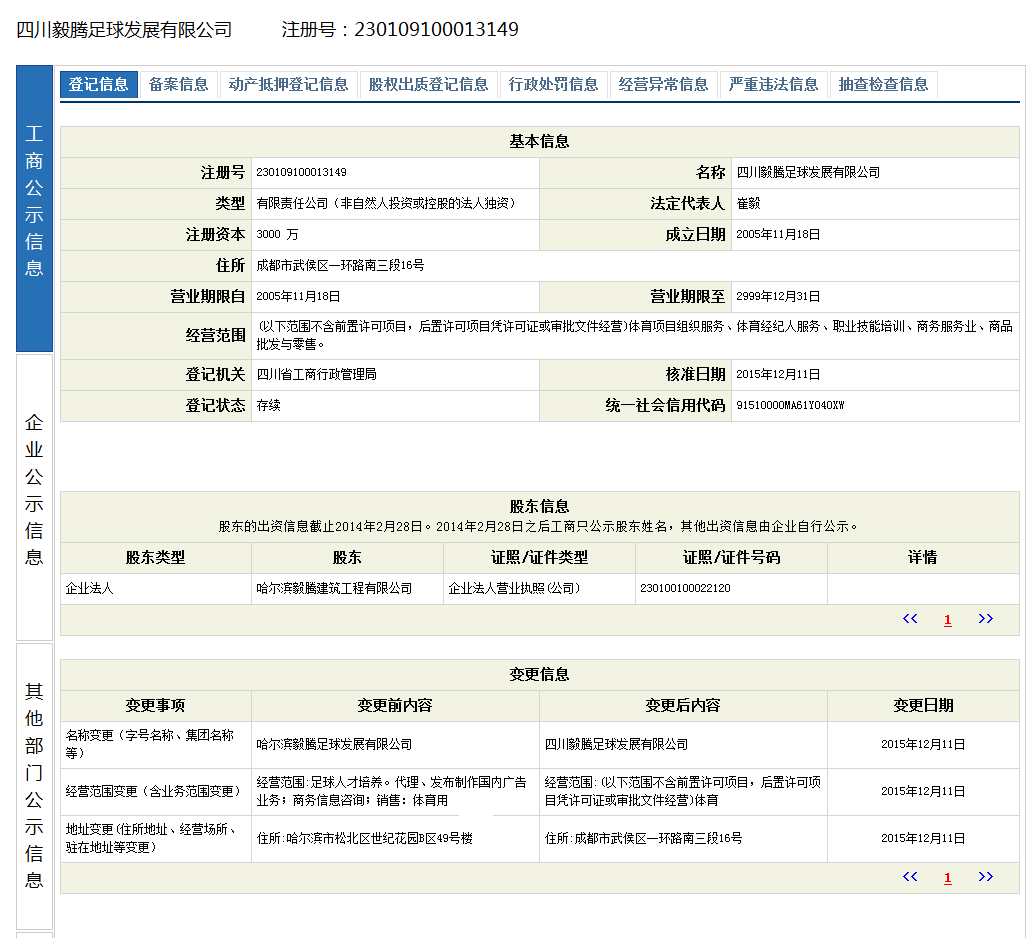Click establishment date value in 成立日期 row
Screen dimensions: 1034x938
point(778,234)
